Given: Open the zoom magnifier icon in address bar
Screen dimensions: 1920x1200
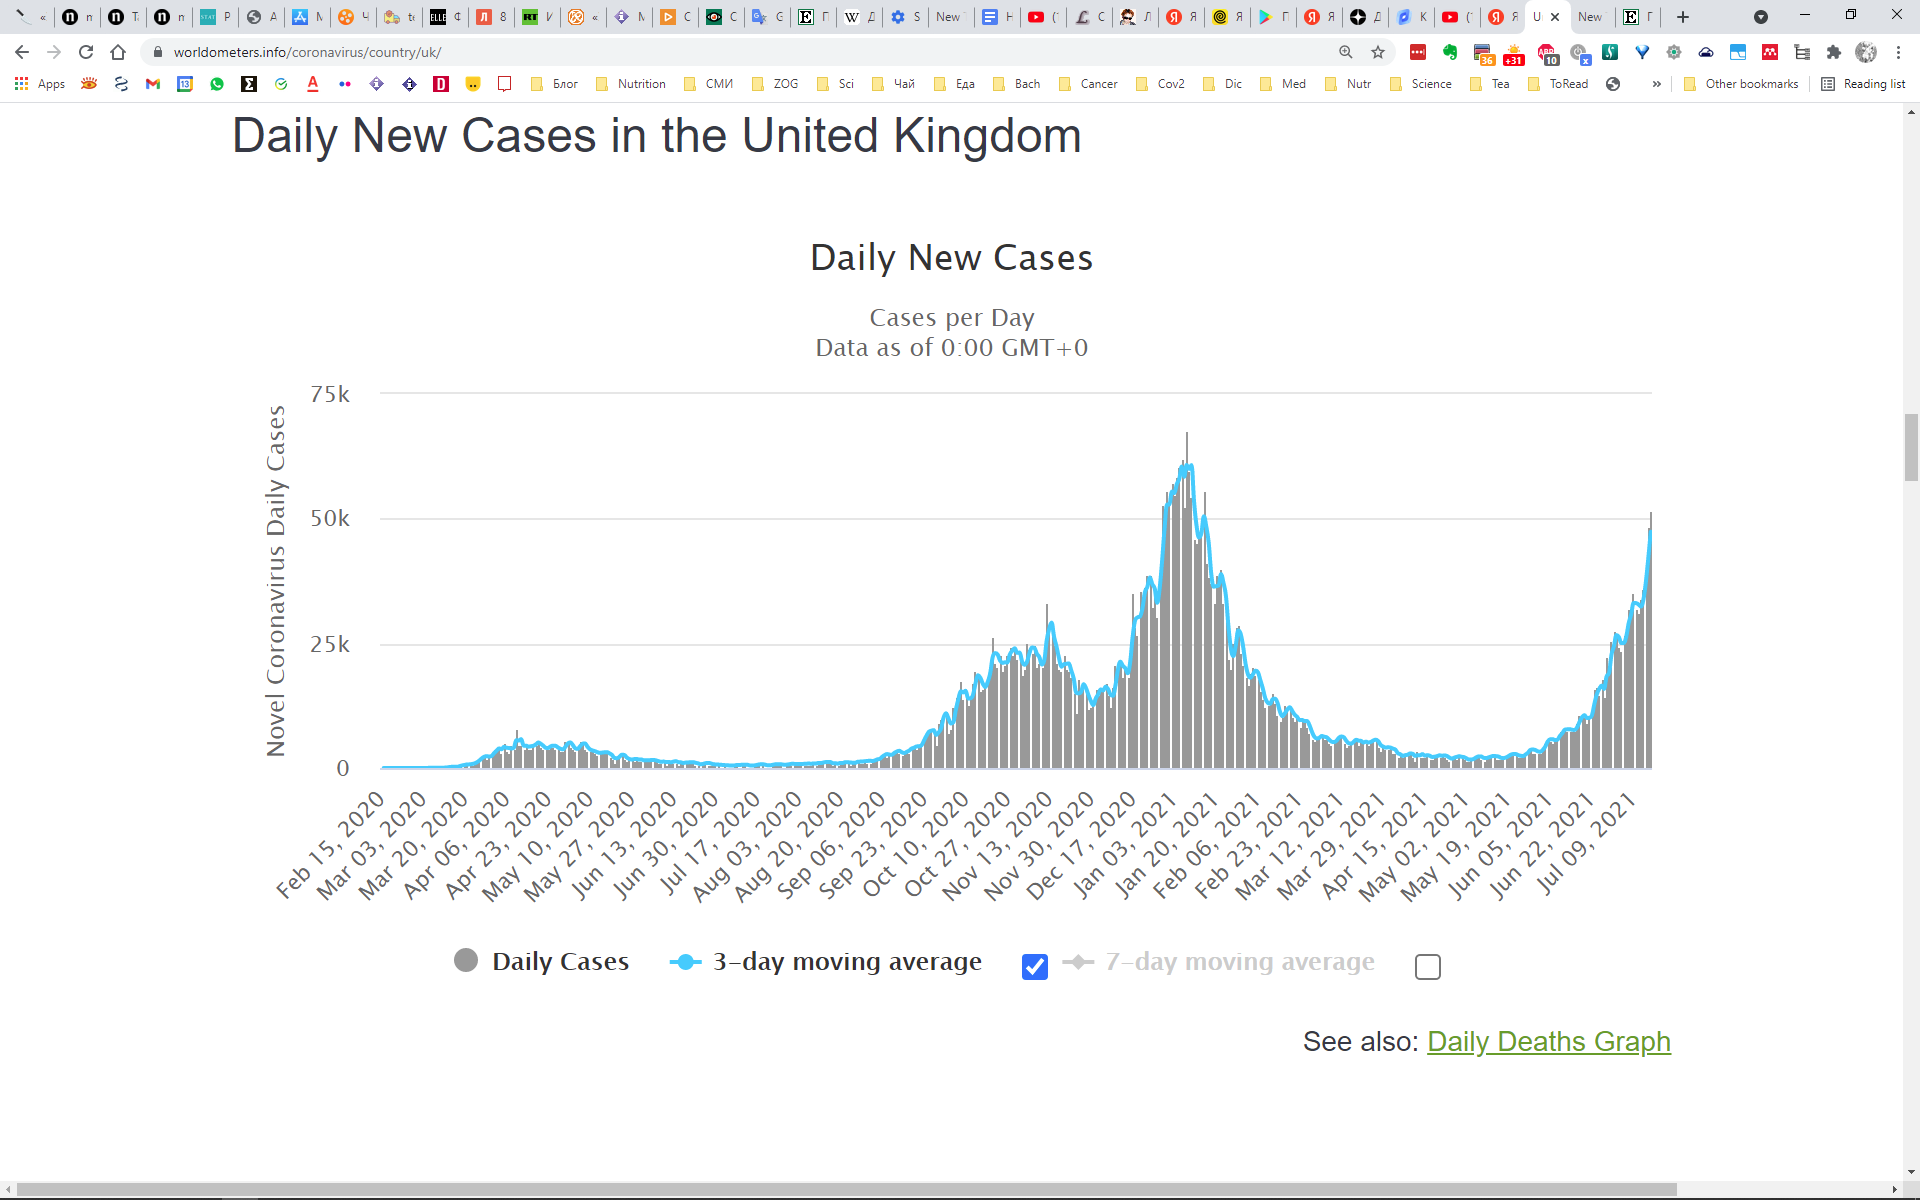Looking at the screenshot, I should [1346, 52].
